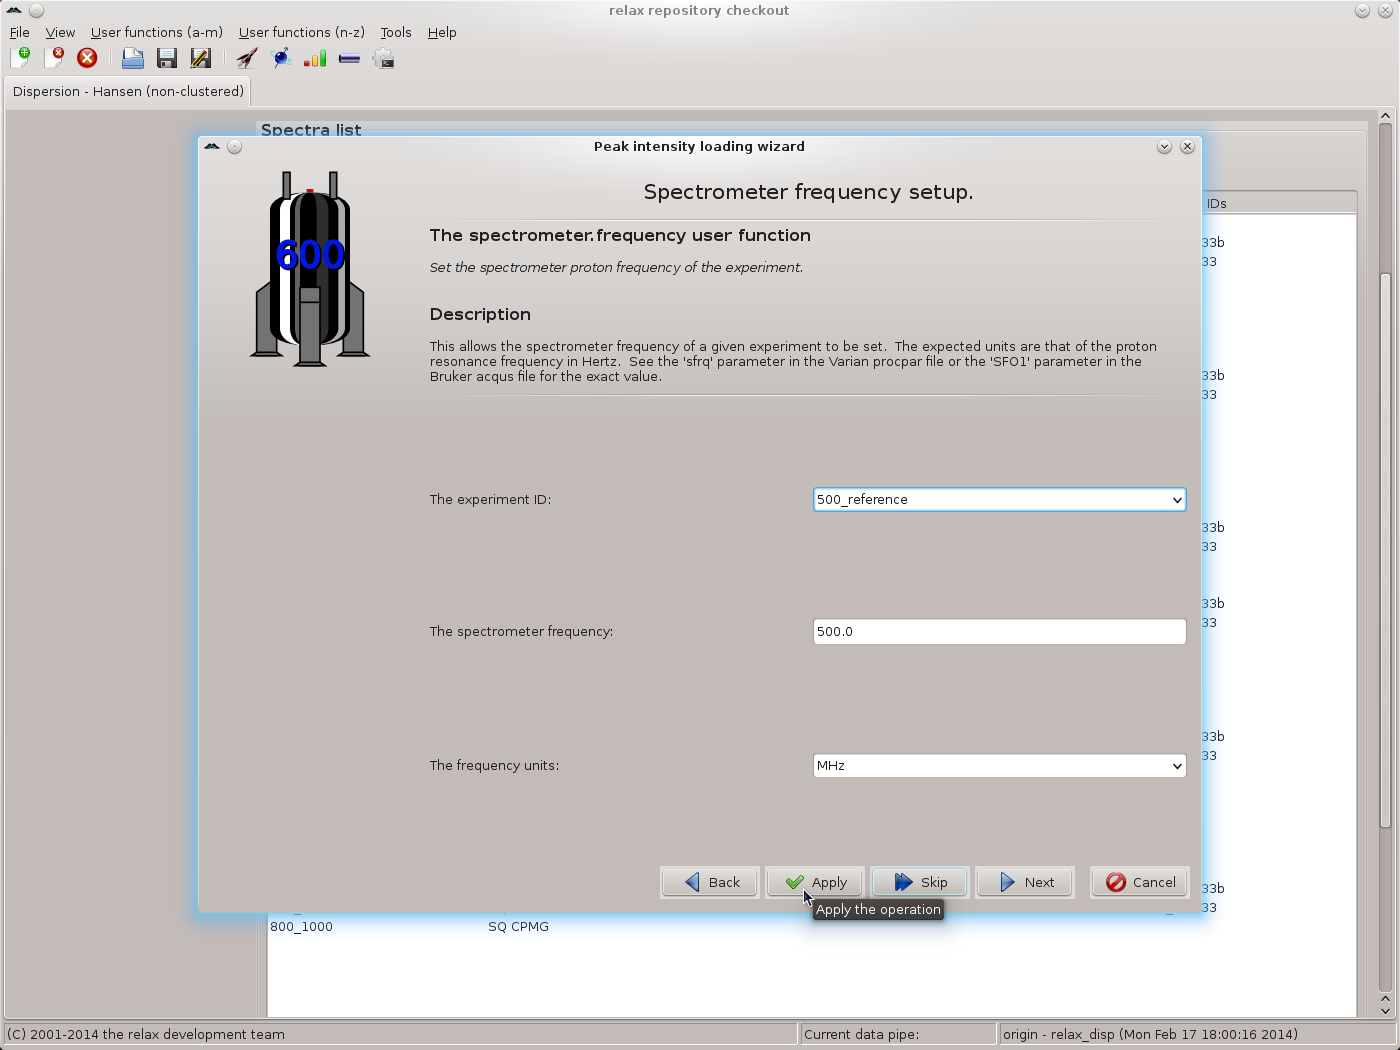The image size is (1400, 1050).
Task: Click the save-as icon with pencil
Action: [200, 58]
